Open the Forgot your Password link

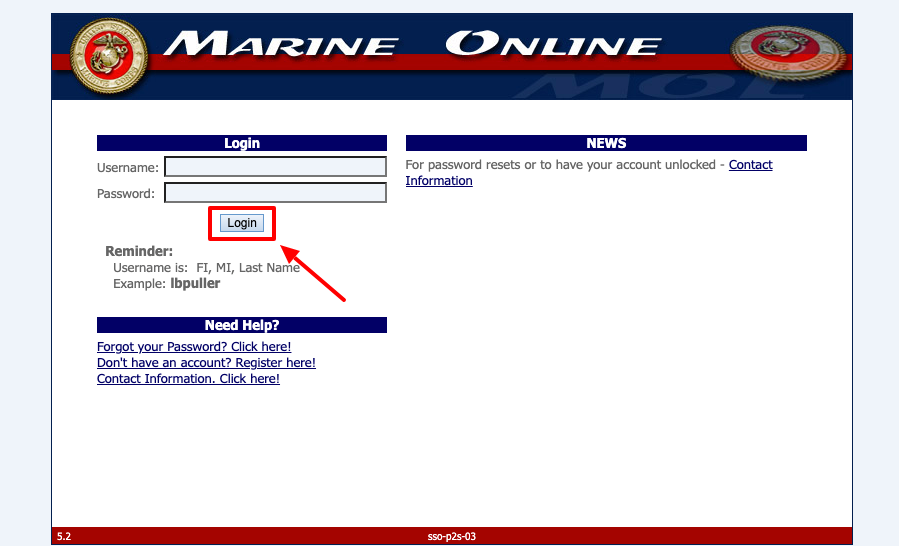[194, 347]
